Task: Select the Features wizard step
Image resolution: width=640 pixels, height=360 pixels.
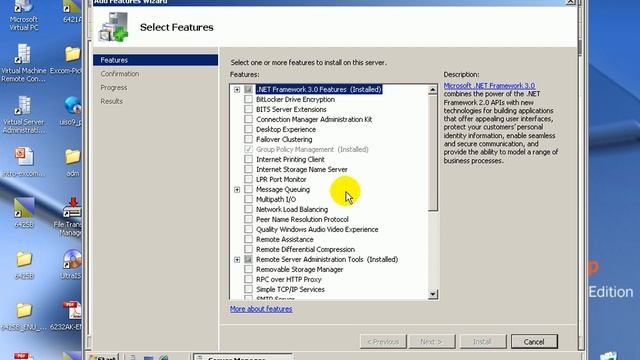Action: coord(156,60)
